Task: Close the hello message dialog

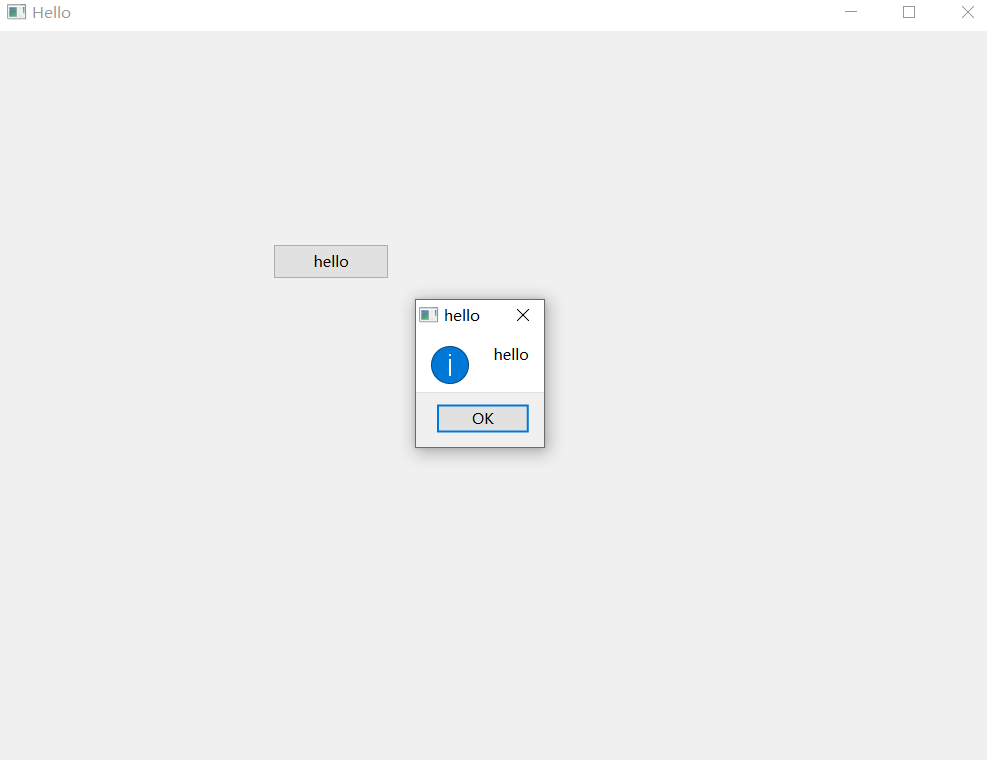Action: click(522, 315)
